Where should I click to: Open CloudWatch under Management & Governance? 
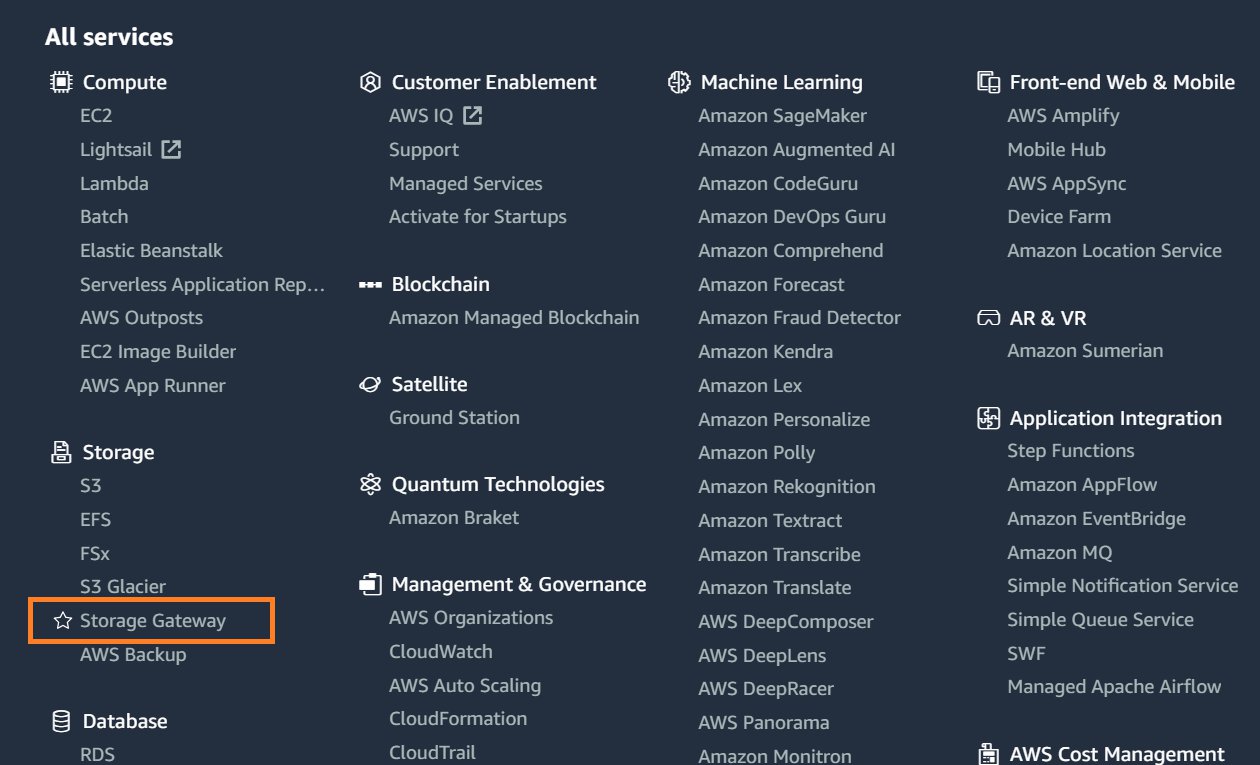[x=441, y=652]
